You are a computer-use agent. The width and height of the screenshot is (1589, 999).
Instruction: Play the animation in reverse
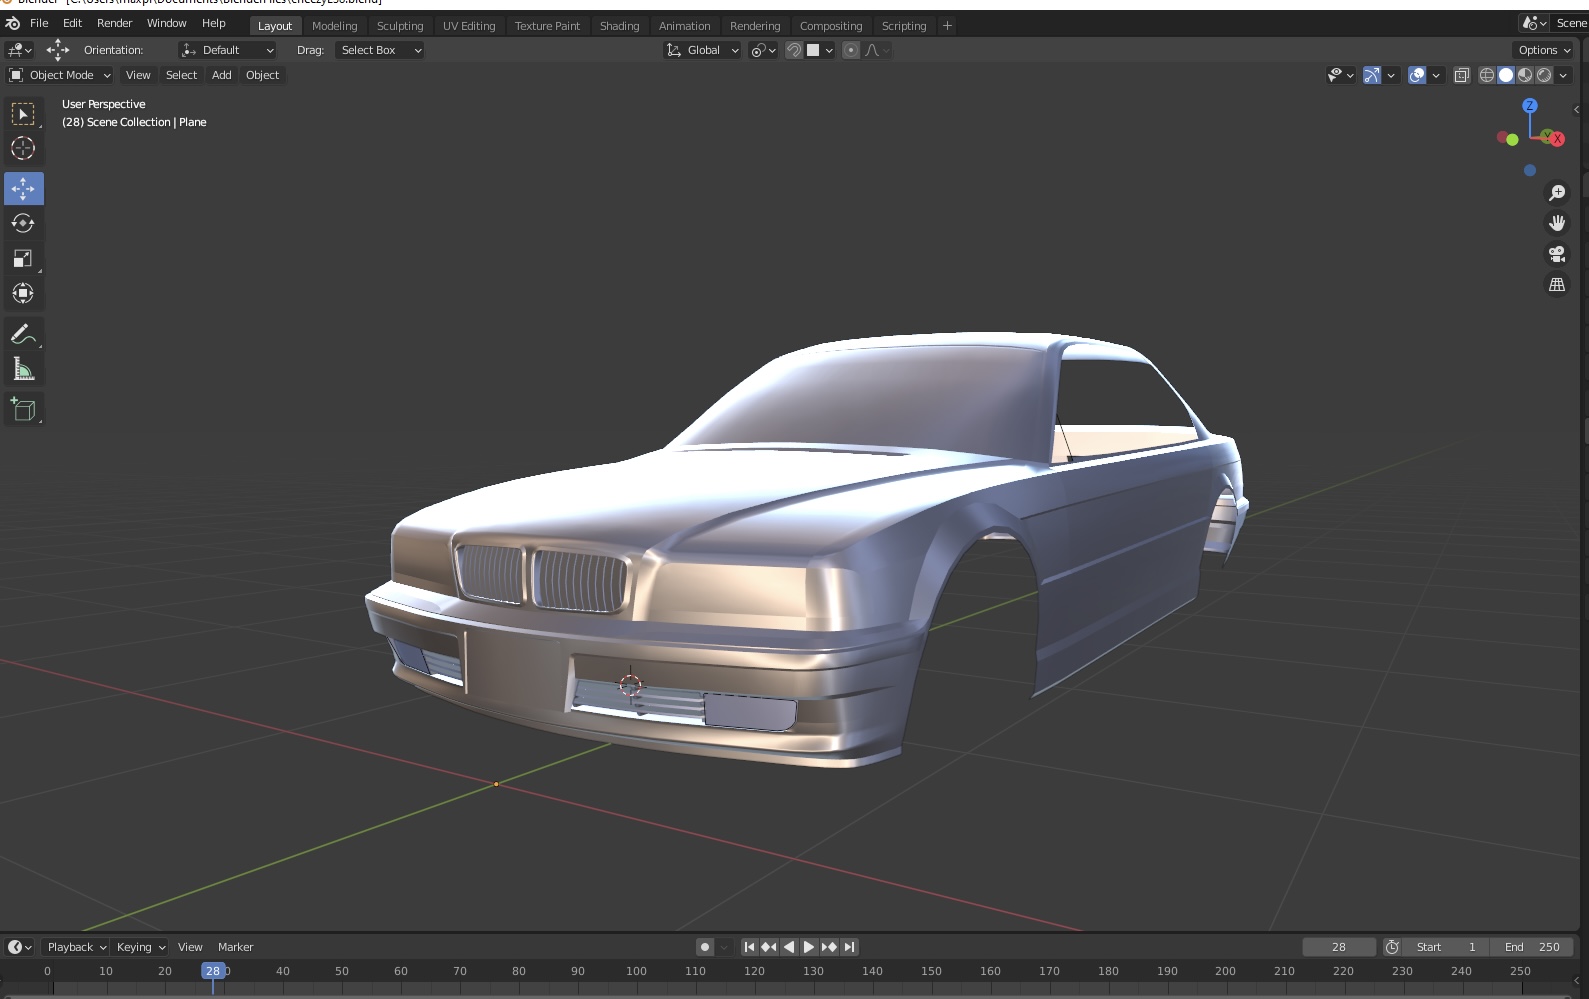789,947
